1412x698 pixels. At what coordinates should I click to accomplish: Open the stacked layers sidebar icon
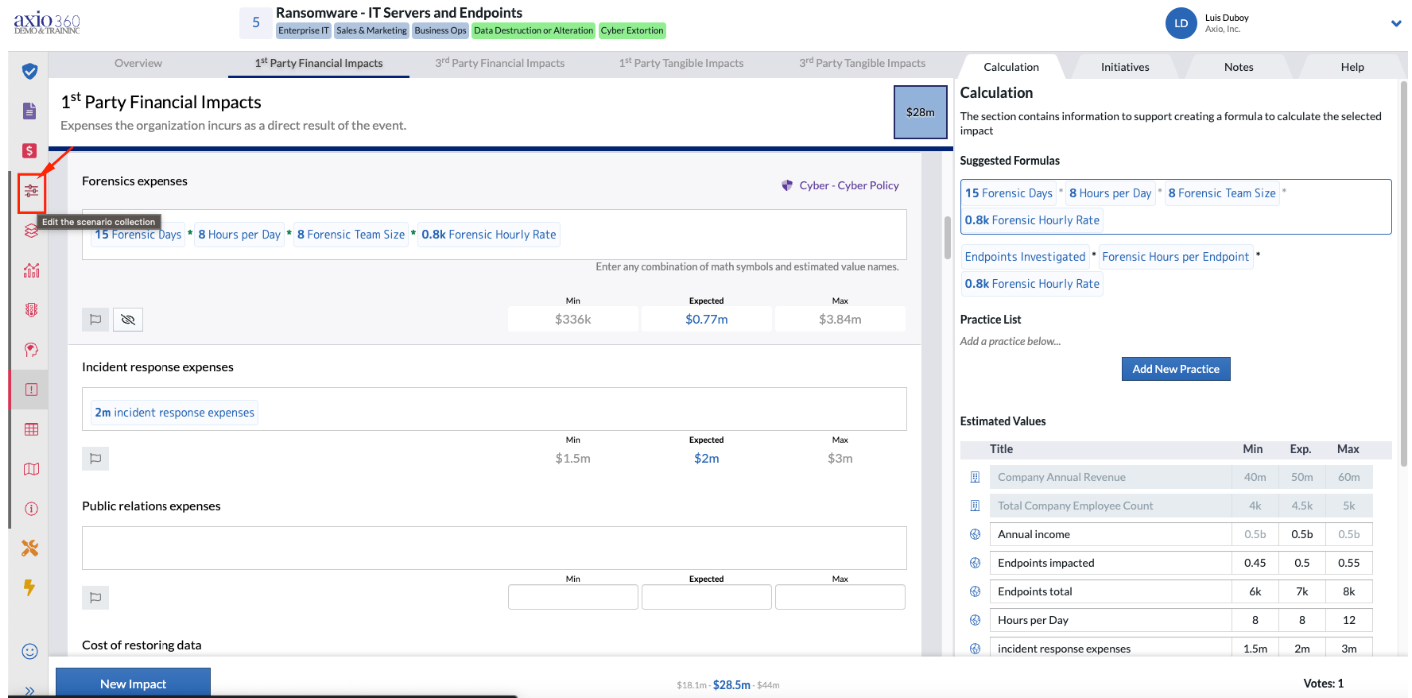pos(31,231)
